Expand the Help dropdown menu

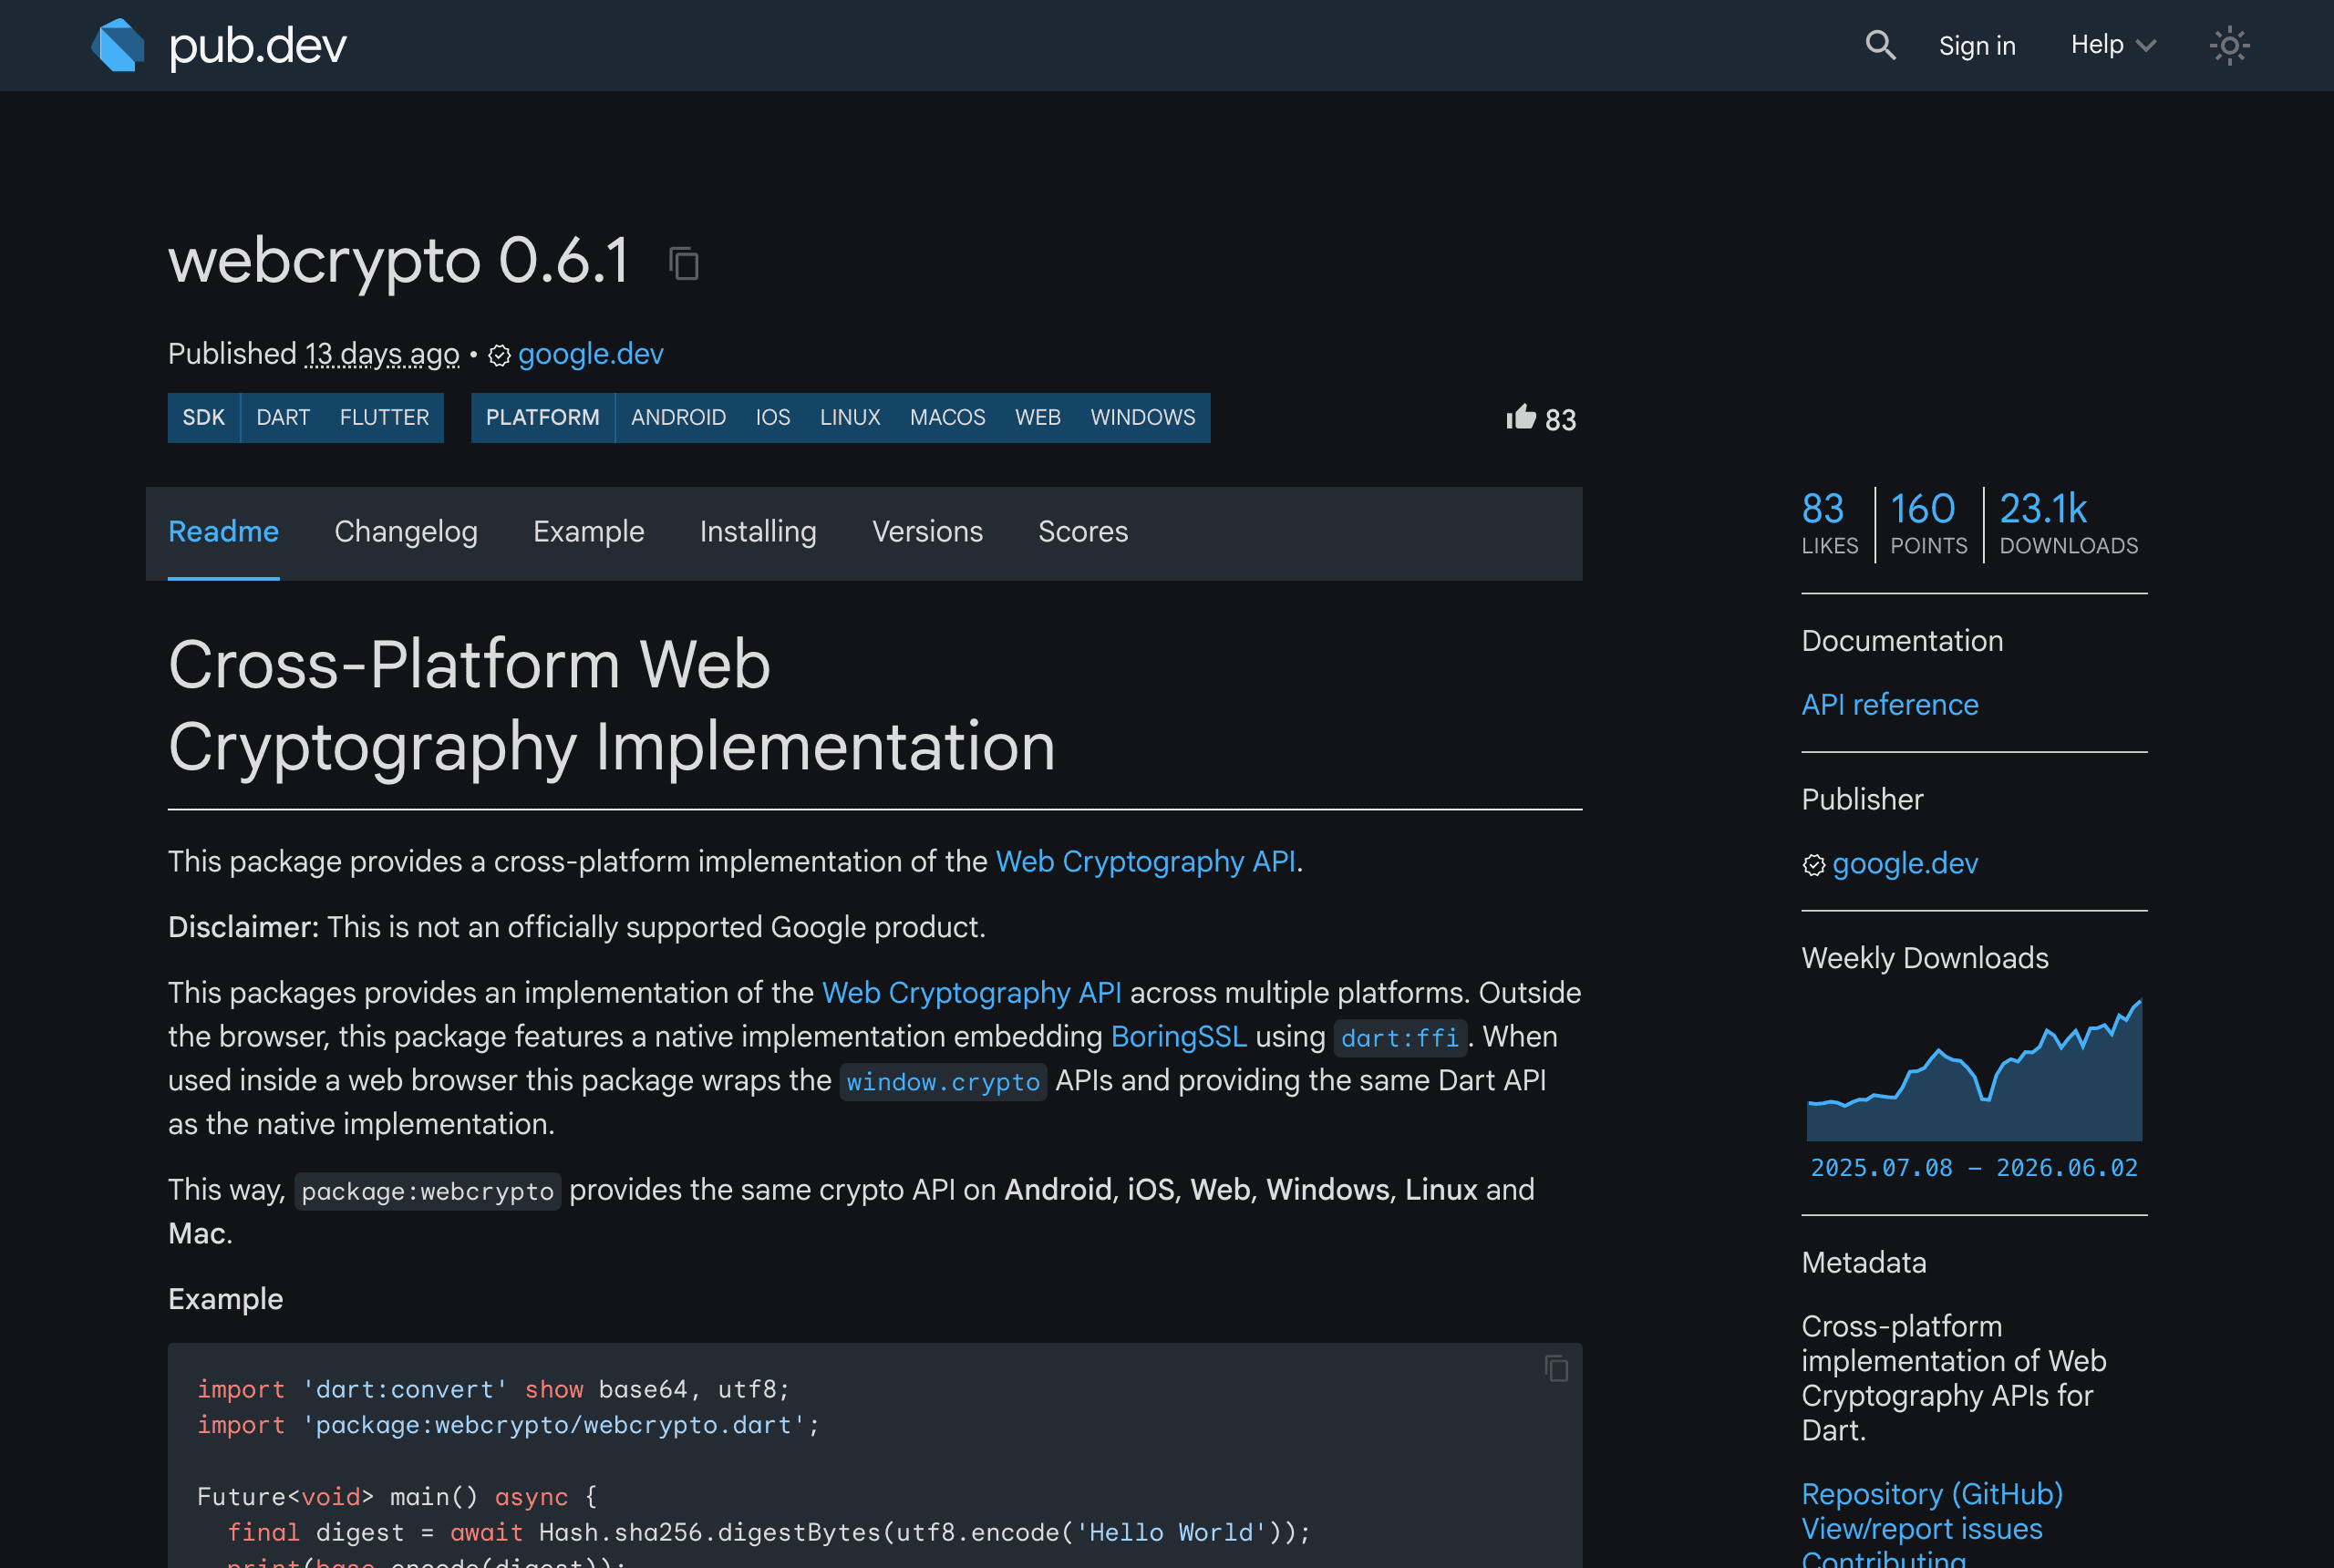[x=2113, y=45]
